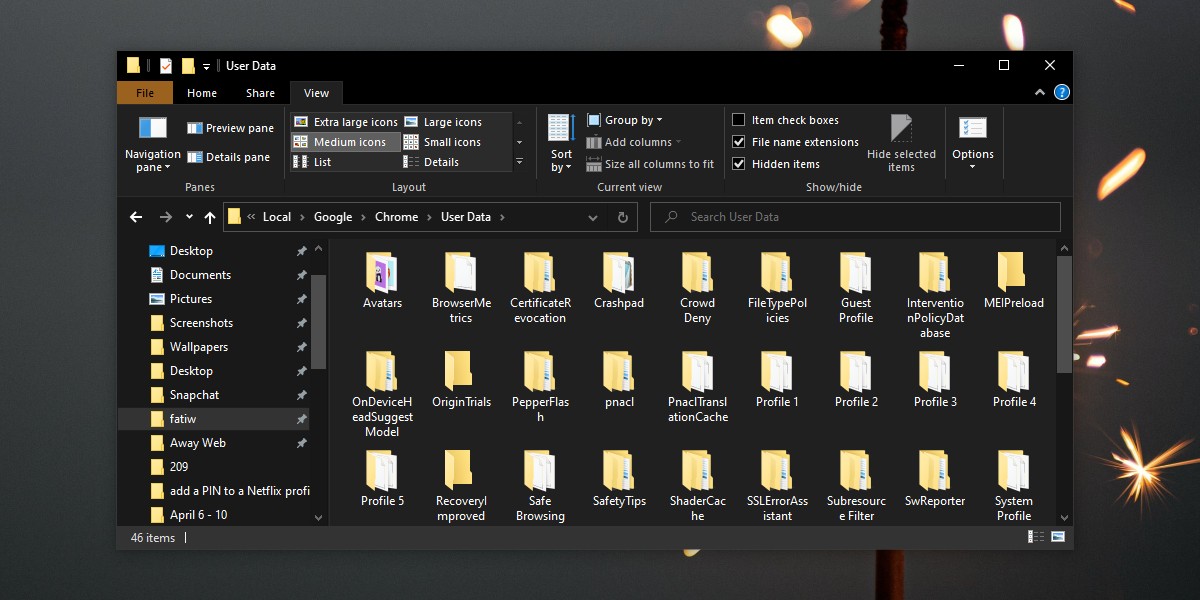Select the SwReporter folder
Image resolution: width=1200 pixels, height=600 pixels.
[935, 479]
